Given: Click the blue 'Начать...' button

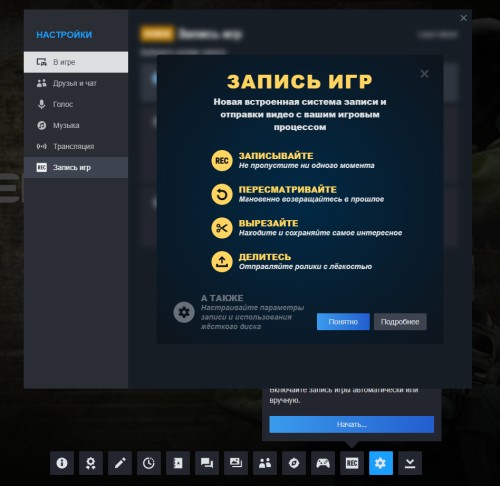Looking at the screenshot, I should 352,424.
